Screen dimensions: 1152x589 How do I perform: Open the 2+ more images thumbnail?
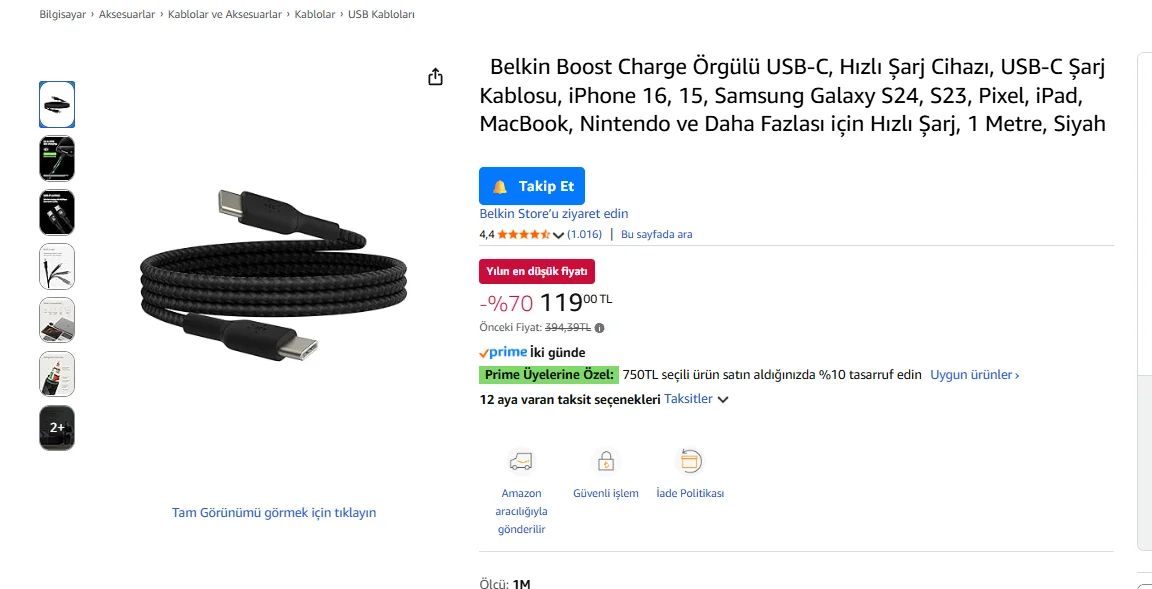(x=57, y=428)
